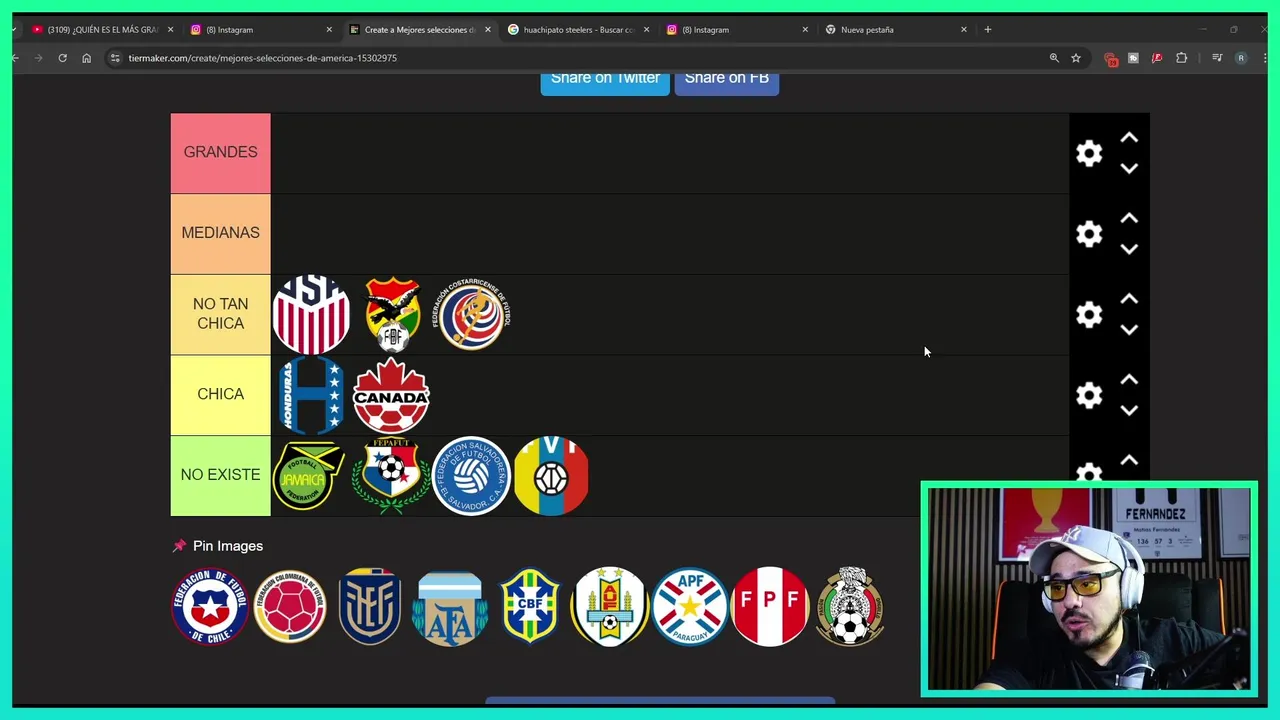Click the webcam overlay video
The width and height of the screenshot is (1280, 720).
pos(1089,589)
